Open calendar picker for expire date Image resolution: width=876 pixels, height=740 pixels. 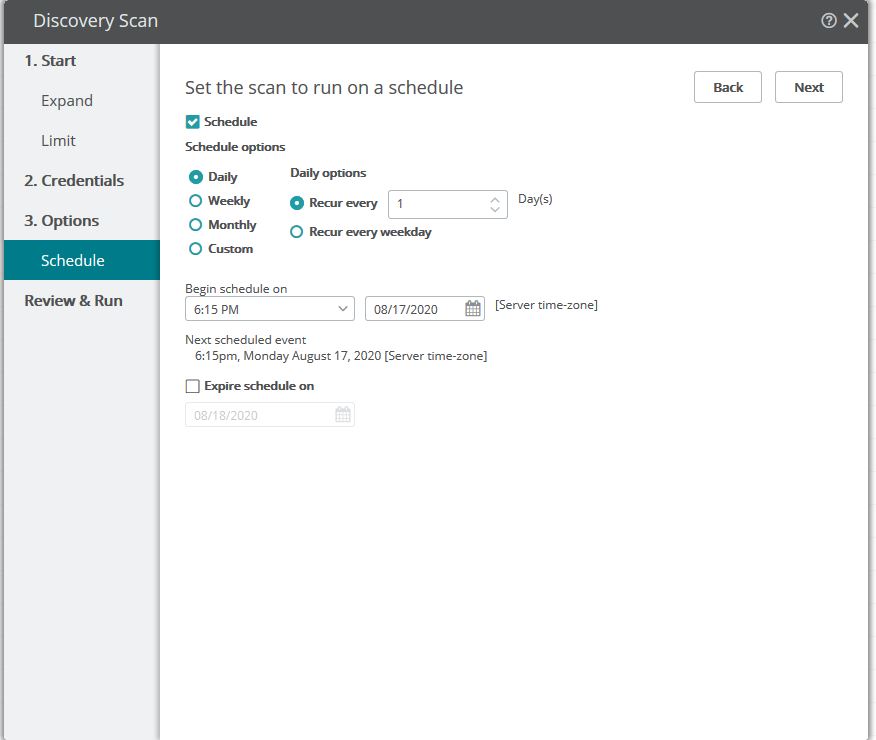click(342, 414)
